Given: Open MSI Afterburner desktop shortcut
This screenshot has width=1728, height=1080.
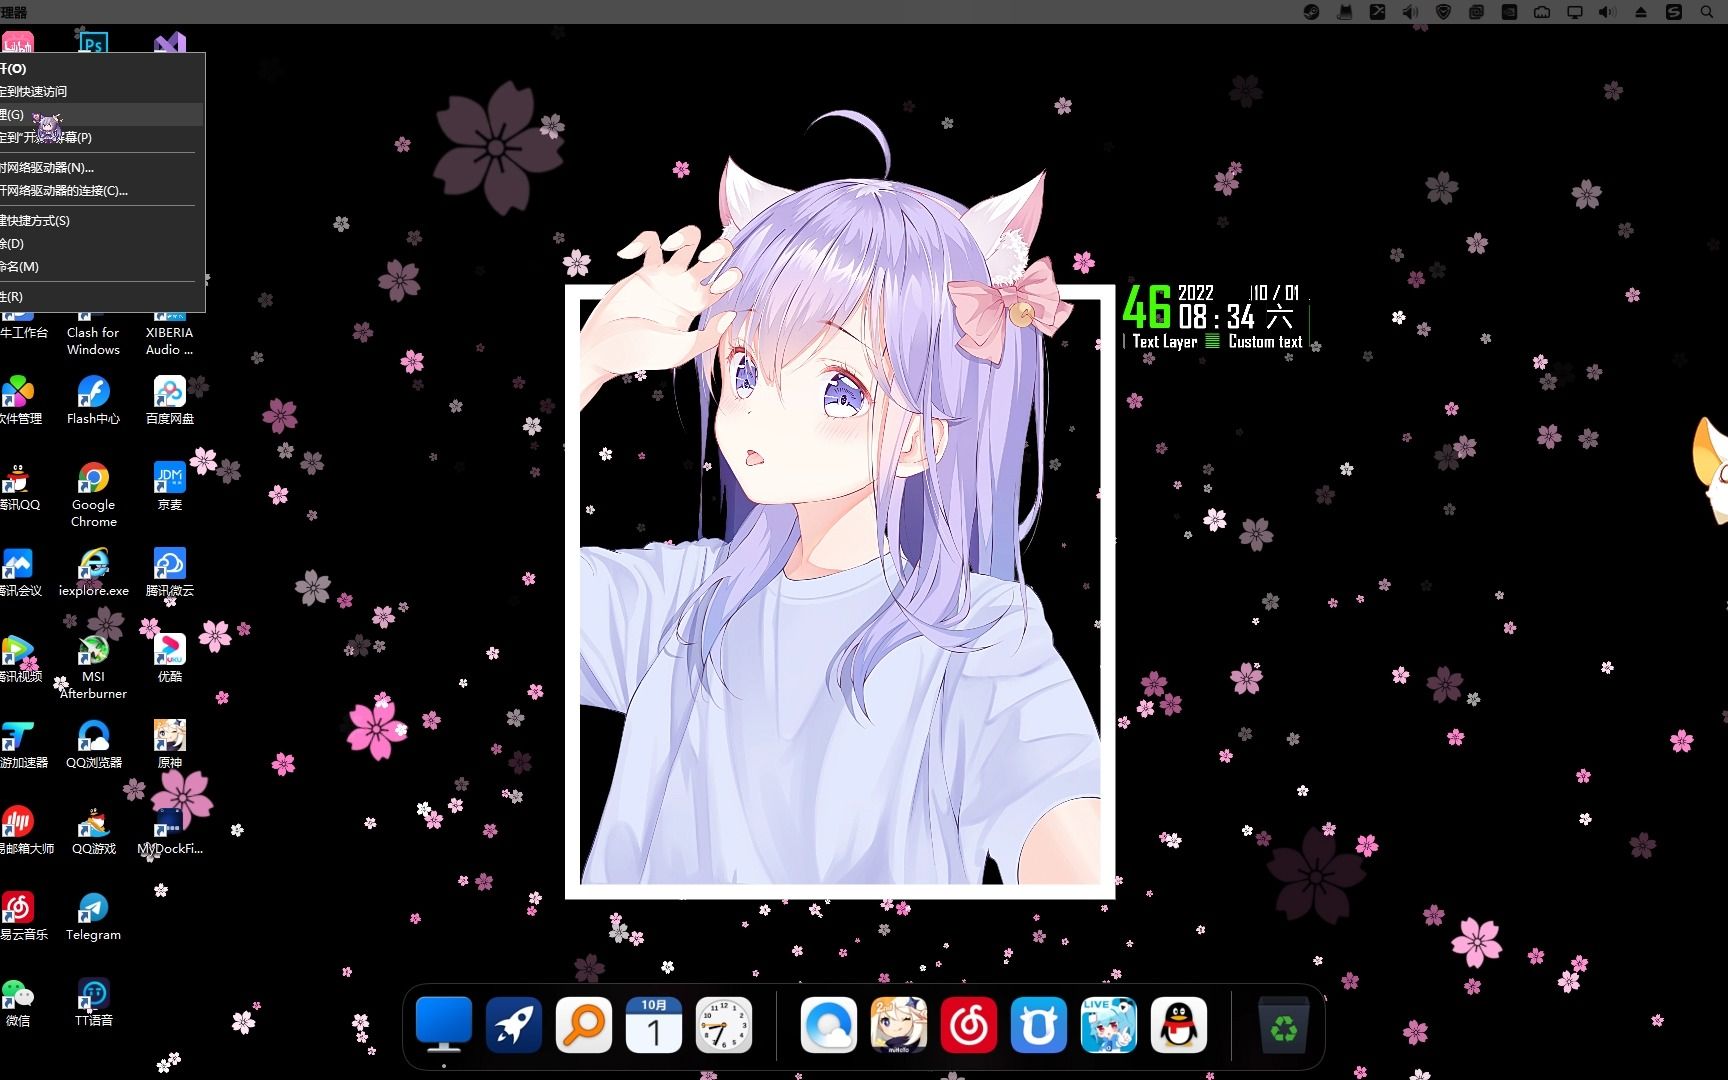Looking at the screenshot, I should click(x=93, y=667).
